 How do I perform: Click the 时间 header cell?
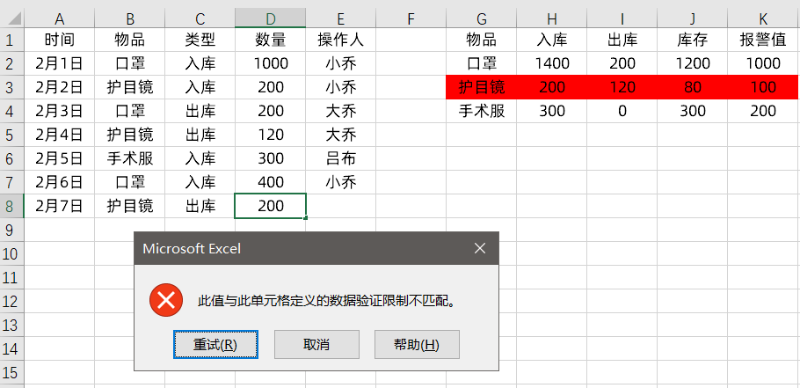[x=59, y=40]
